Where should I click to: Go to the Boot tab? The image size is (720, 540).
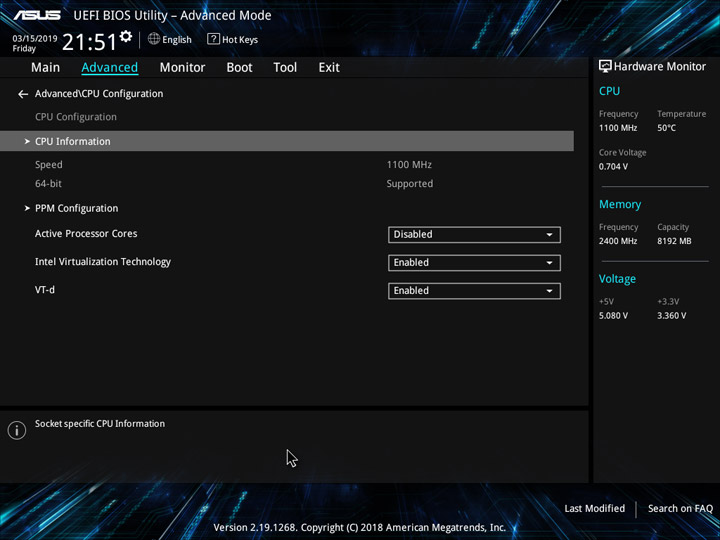point(239,68)
